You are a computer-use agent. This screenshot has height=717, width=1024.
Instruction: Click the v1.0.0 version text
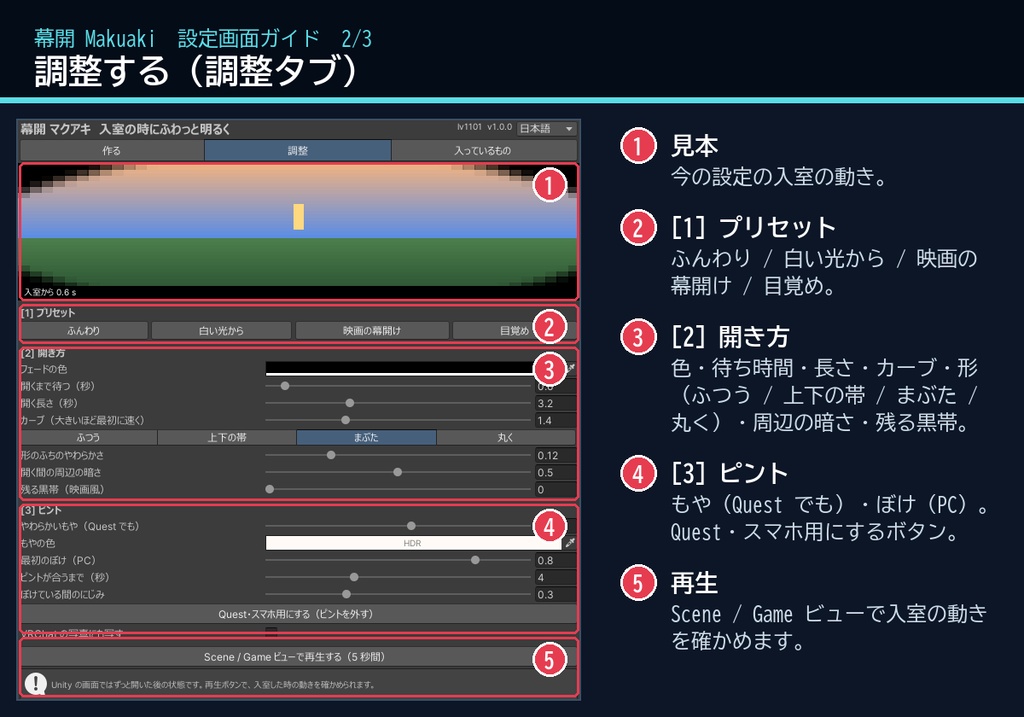point(500,127)
